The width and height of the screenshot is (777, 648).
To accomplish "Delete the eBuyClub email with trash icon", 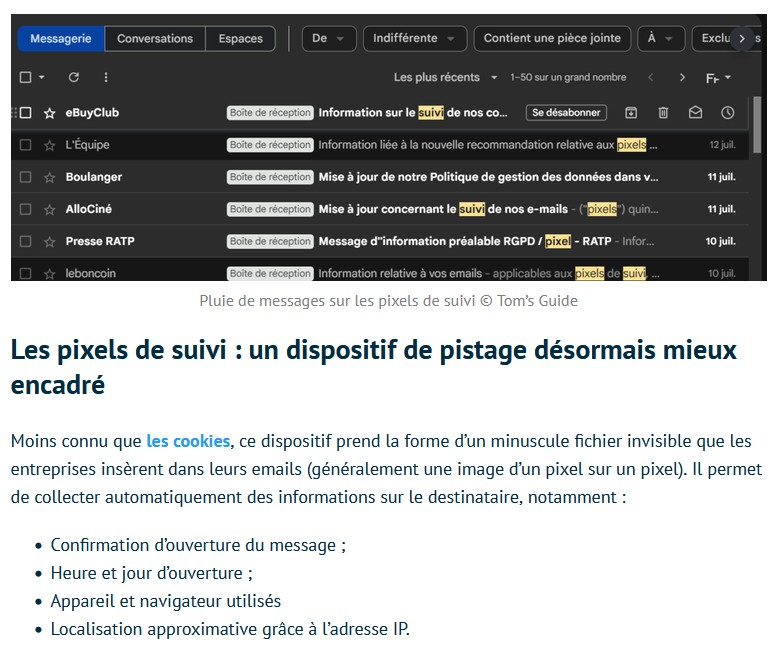I will click(663, 113).
